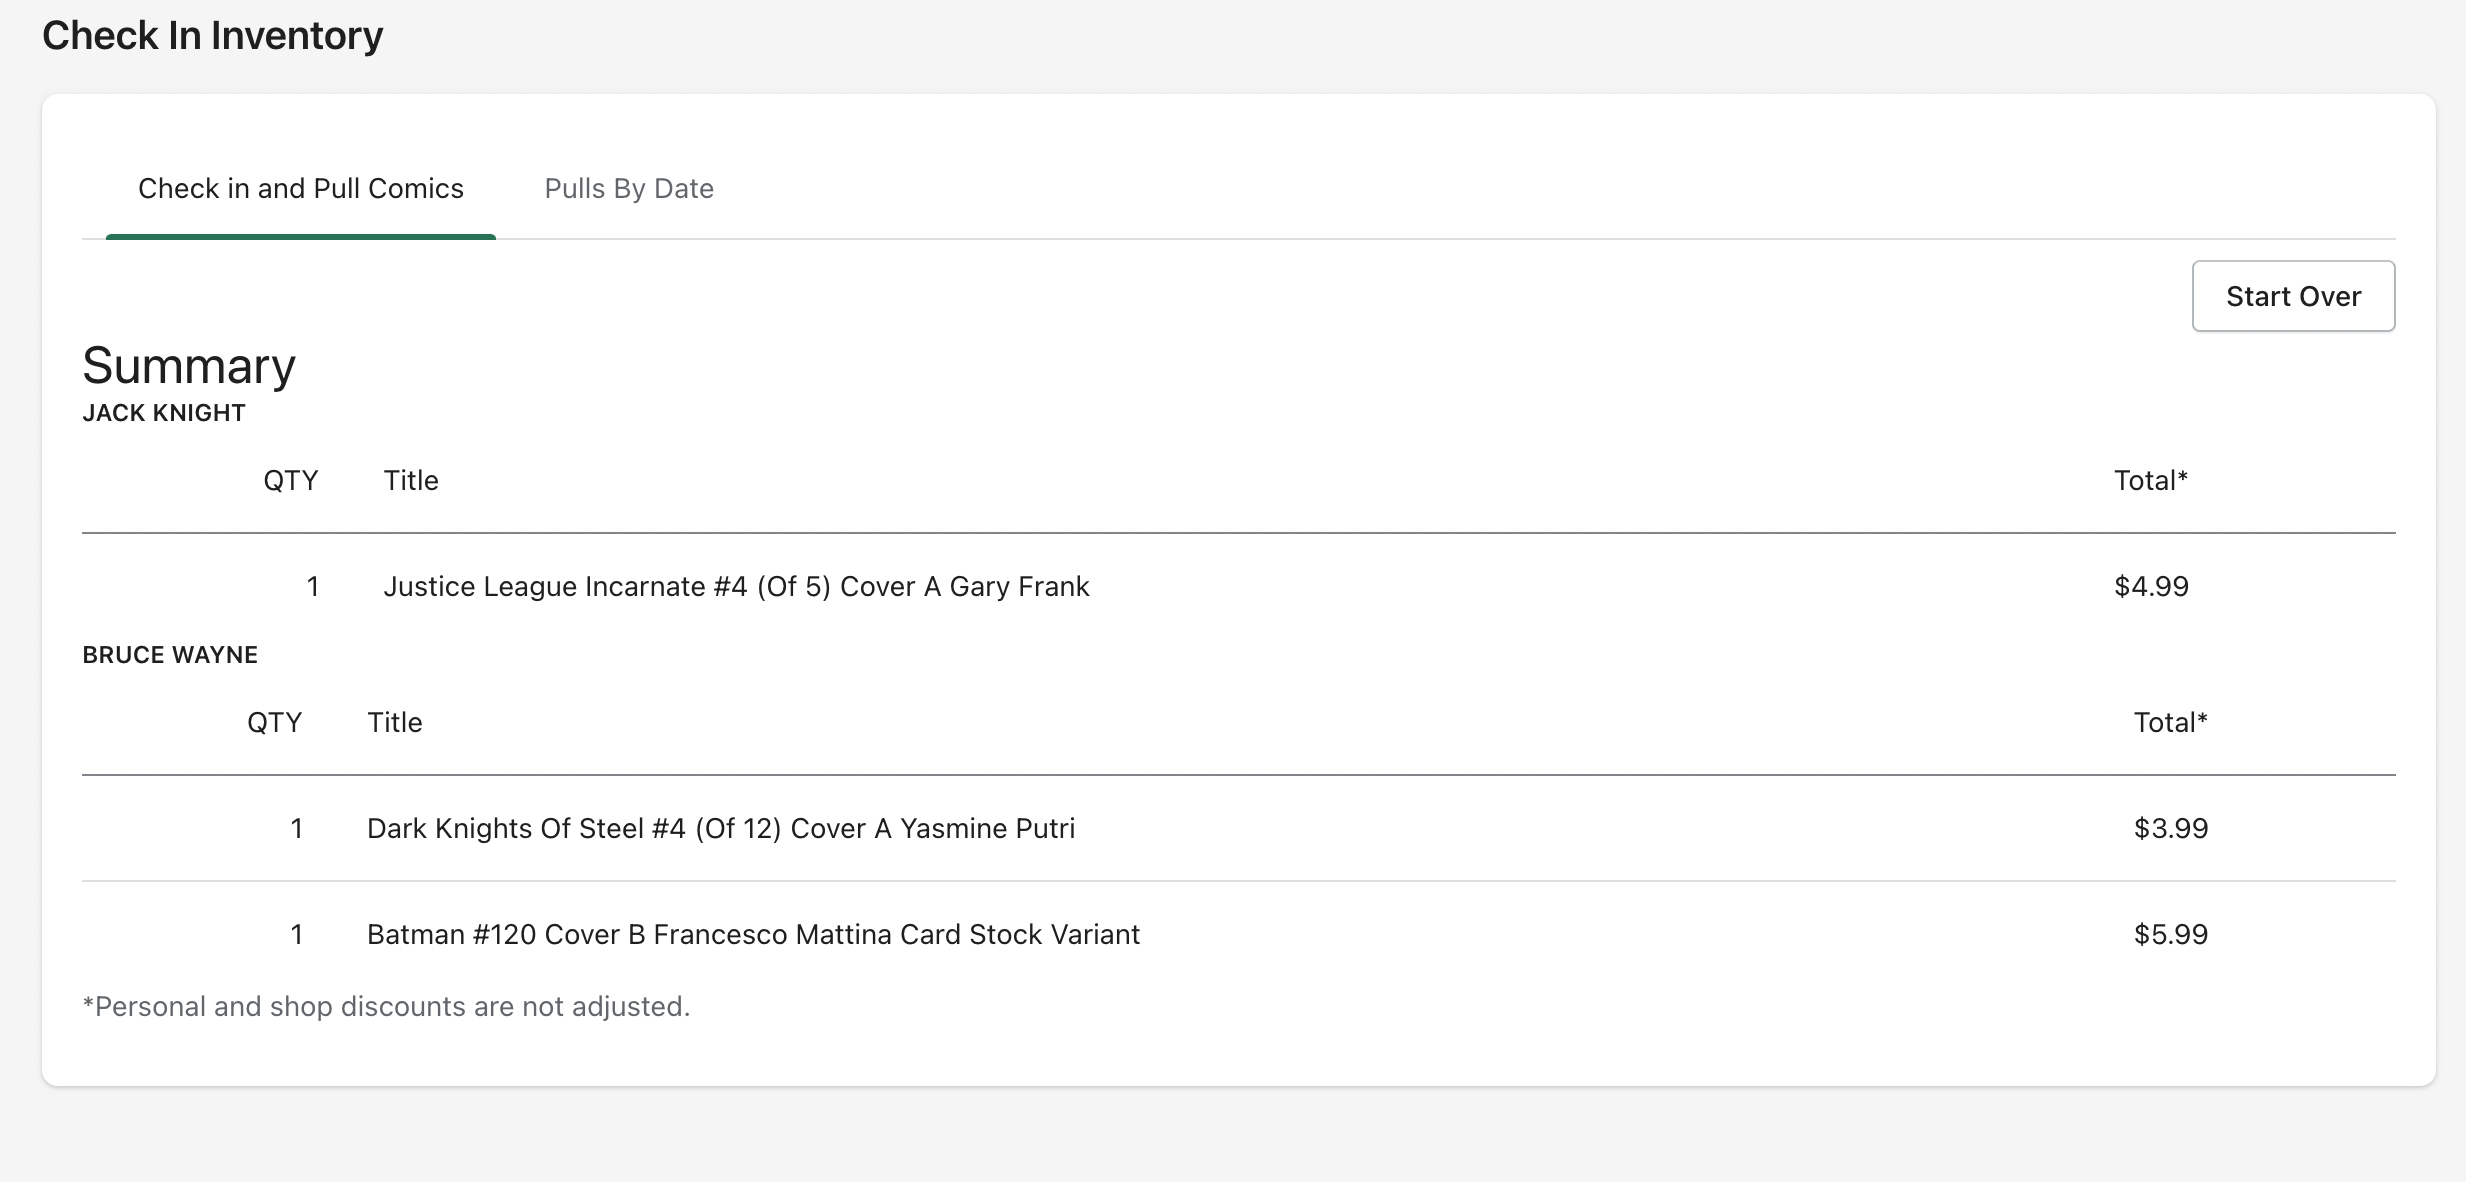This screenshot has height=1182, width=2466.
Task: Click Title column header under Bruce Wayne
Action: (395, 723)
